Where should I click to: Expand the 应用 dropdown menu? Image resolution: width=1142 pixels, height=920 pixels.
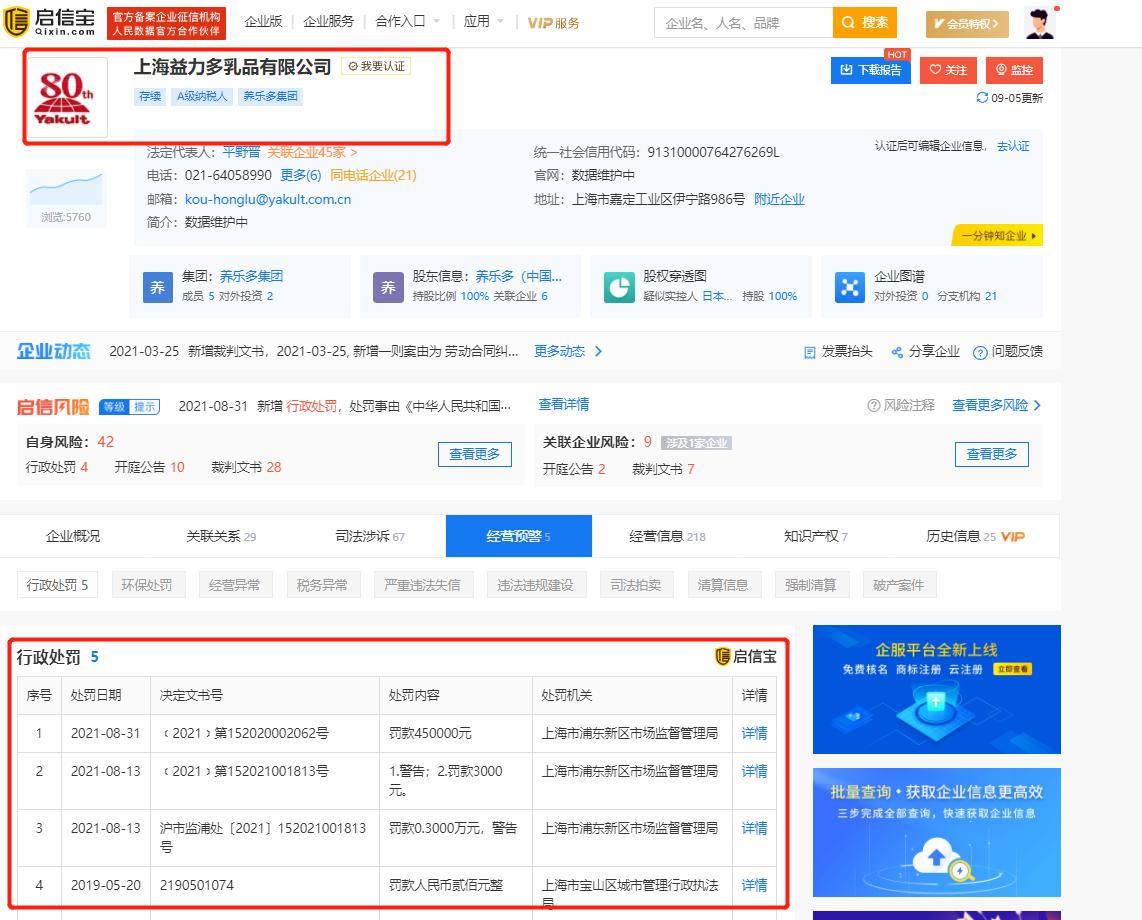tap(479, 20)
